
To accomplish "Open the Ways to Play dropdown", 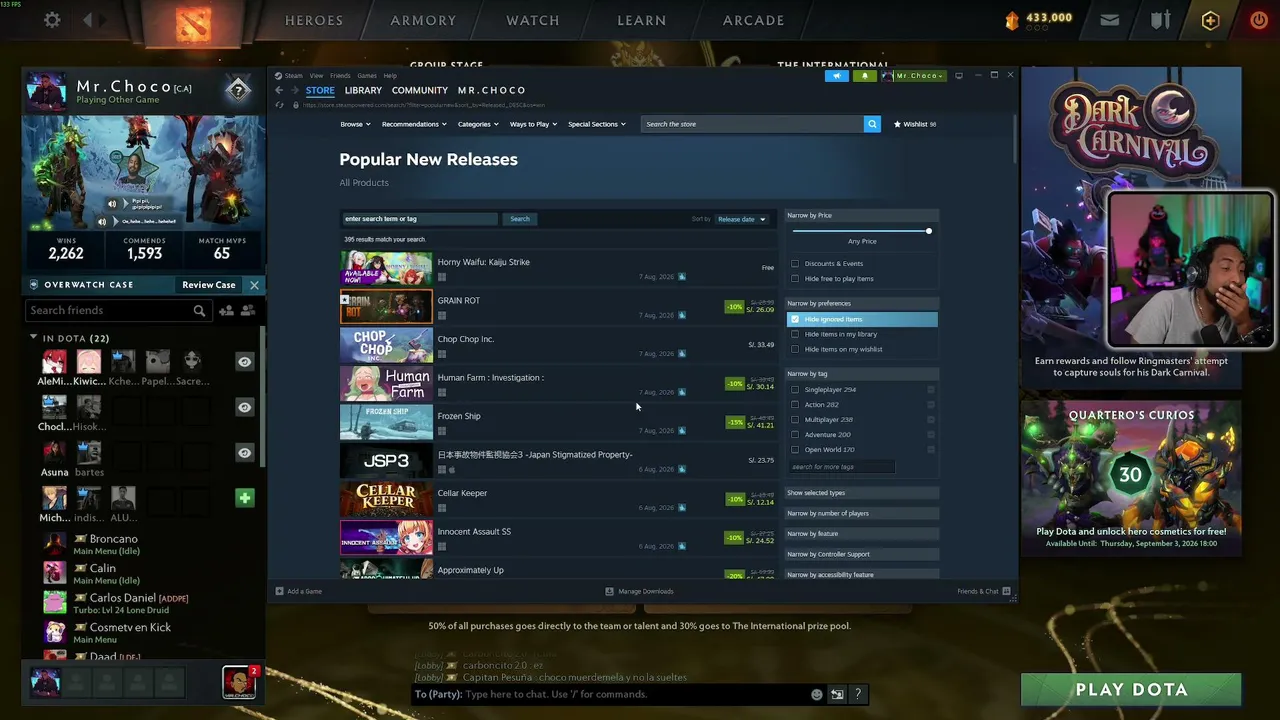I will coord(533,124).
